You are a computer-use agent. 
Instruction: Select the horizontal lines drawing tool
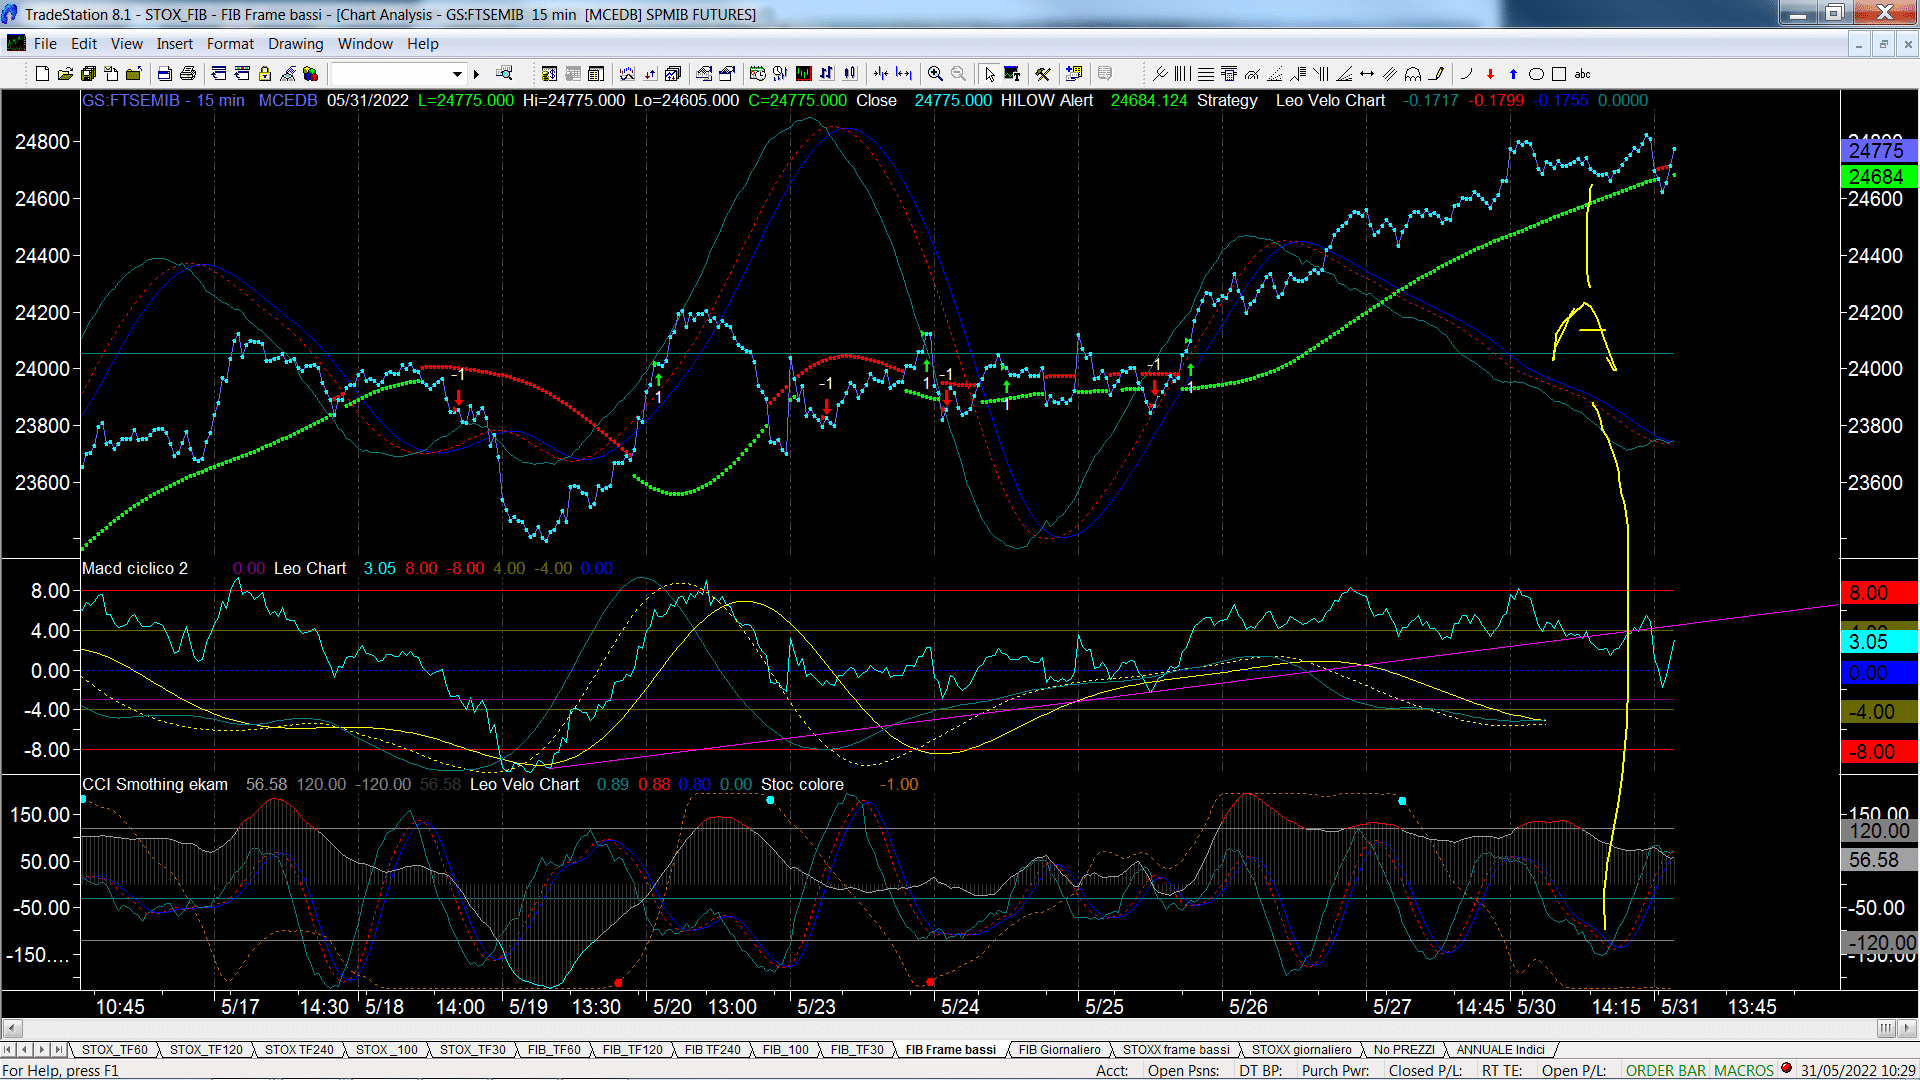click(x=1206, y=74)
